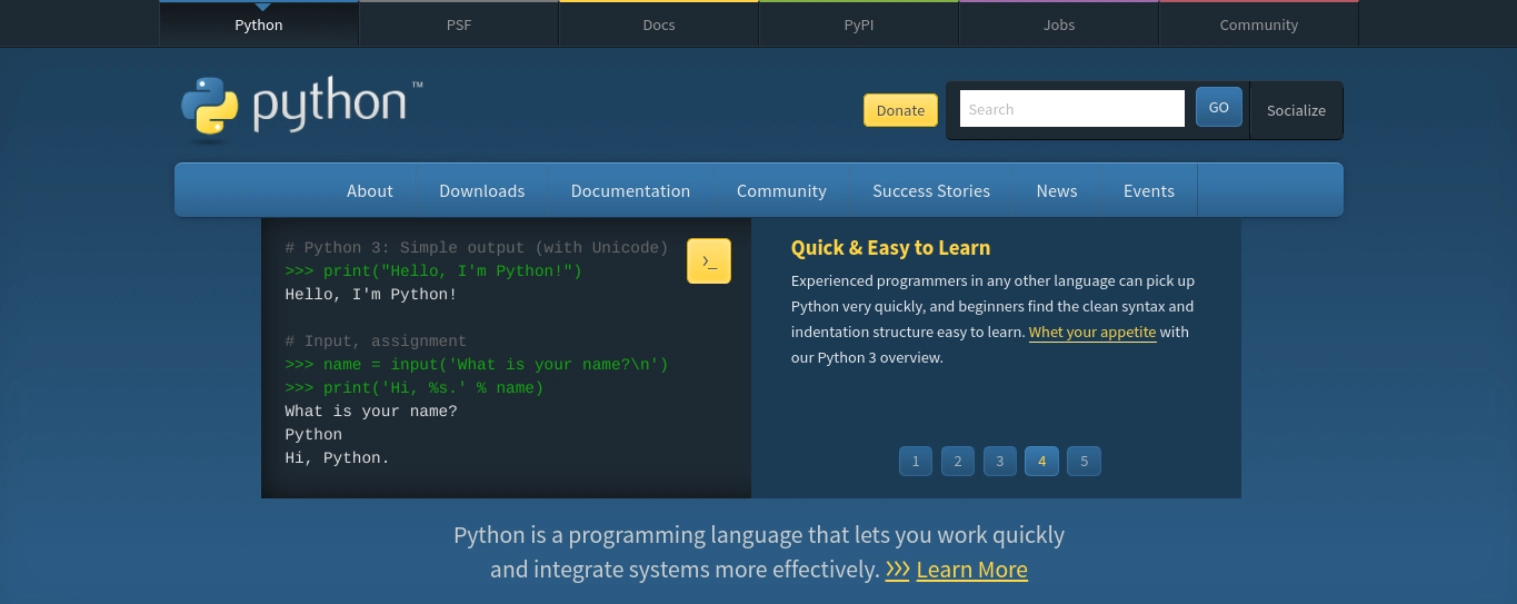Jump to slide 5 of carousel
Screen dimensions: 1517x604
[1083, 461]
